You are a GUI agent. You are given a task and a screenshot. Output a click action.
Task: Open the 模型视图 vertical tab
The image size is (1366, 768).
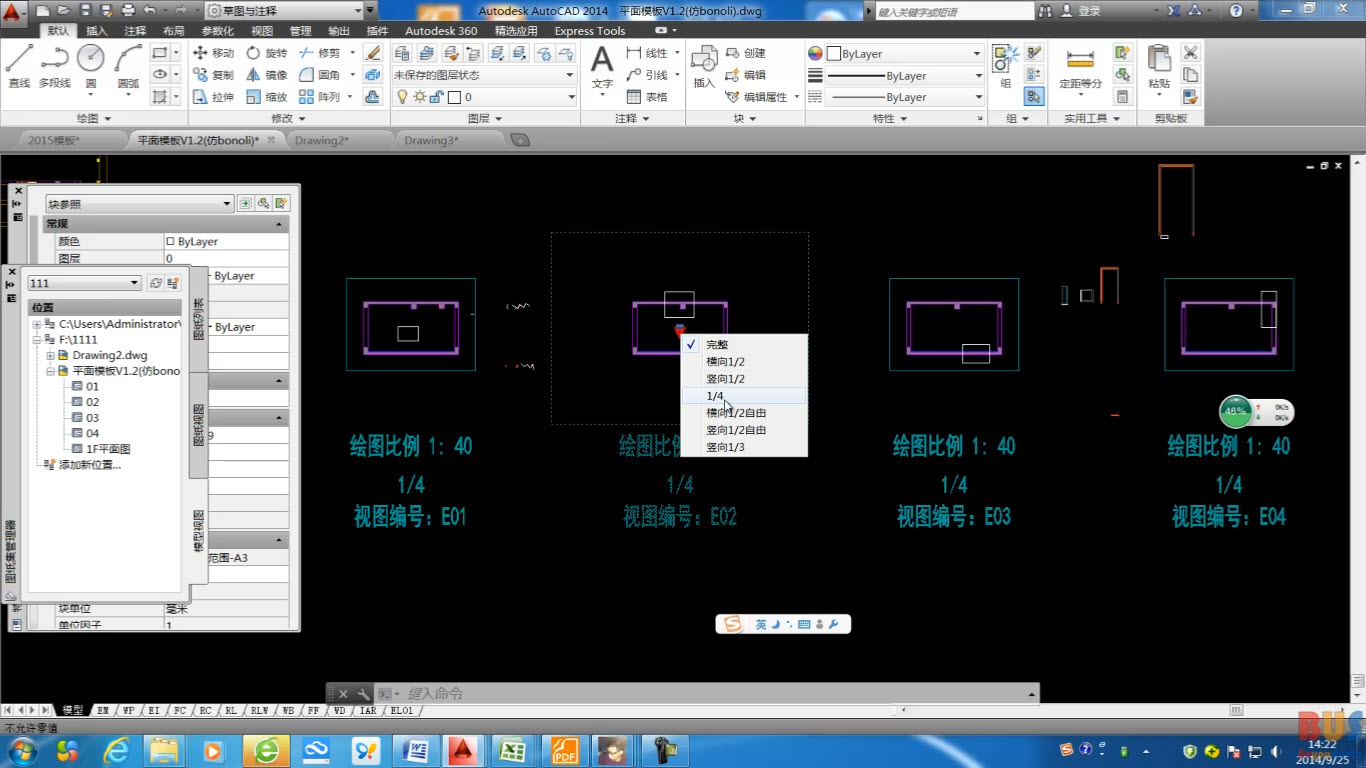(198, 531)
